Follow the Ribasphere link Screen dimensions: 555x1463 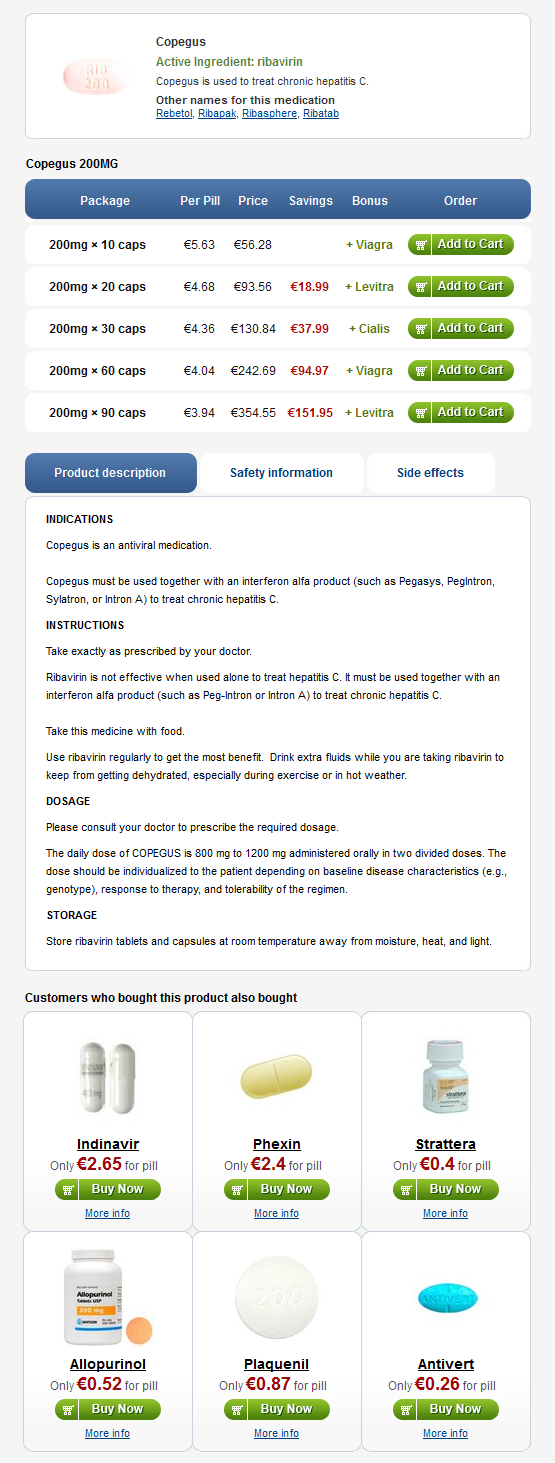click(x=269, y=114)
